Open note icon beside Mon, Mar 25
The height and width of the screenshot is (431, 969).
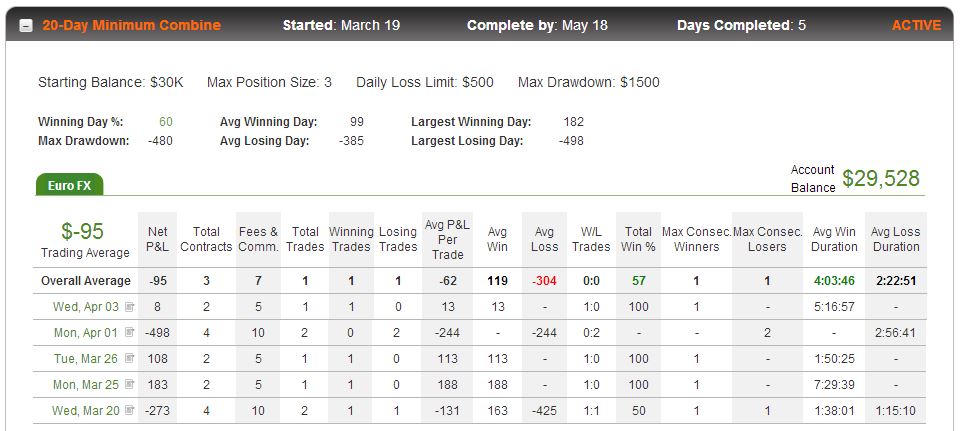129,385
